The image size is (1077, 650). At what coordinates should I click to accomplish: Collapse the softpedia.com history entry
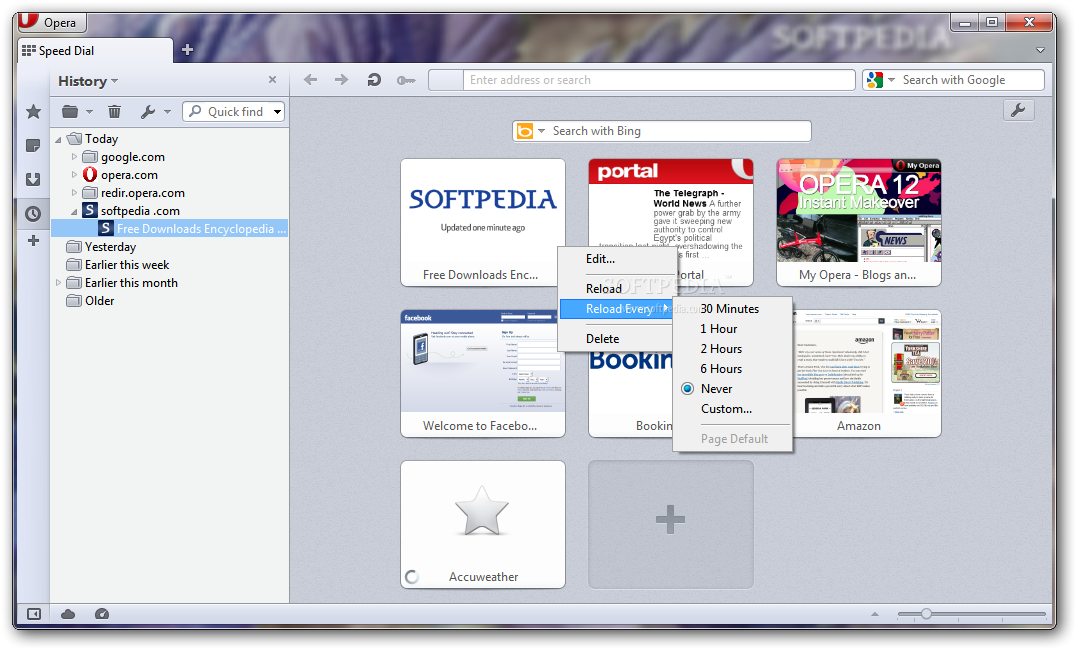74,211
